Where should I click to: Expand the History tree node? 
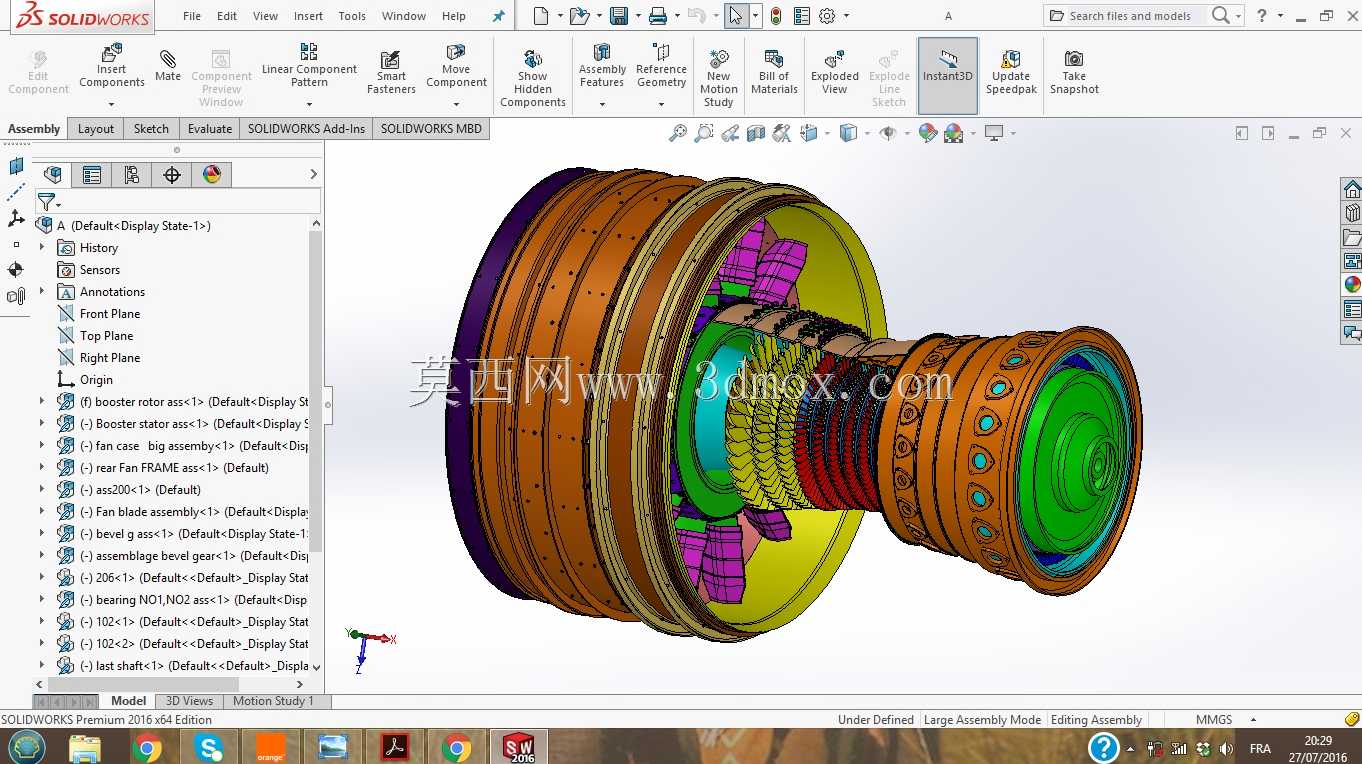pos(42,247)
